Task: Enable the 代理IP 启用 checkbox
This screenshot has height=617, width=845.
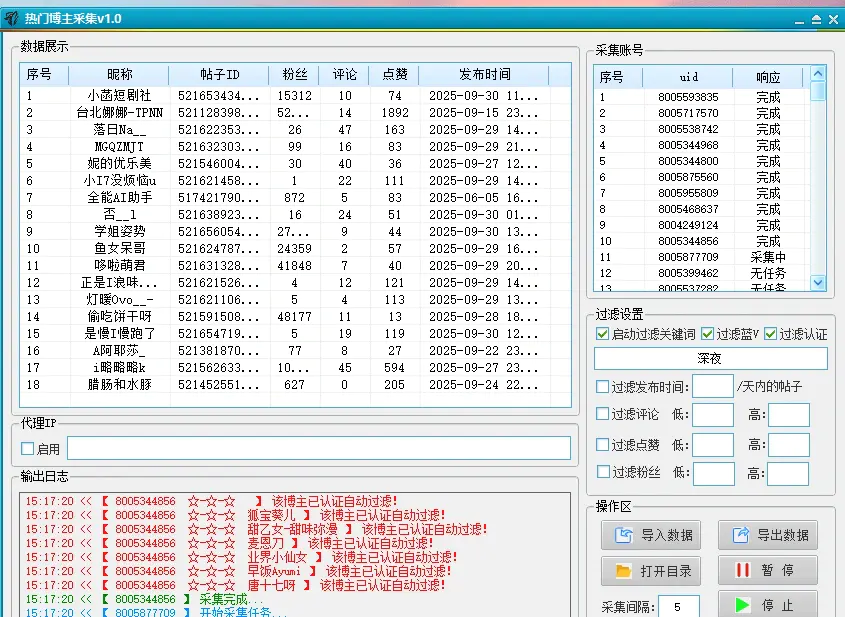Action: (x=28, y=449)
